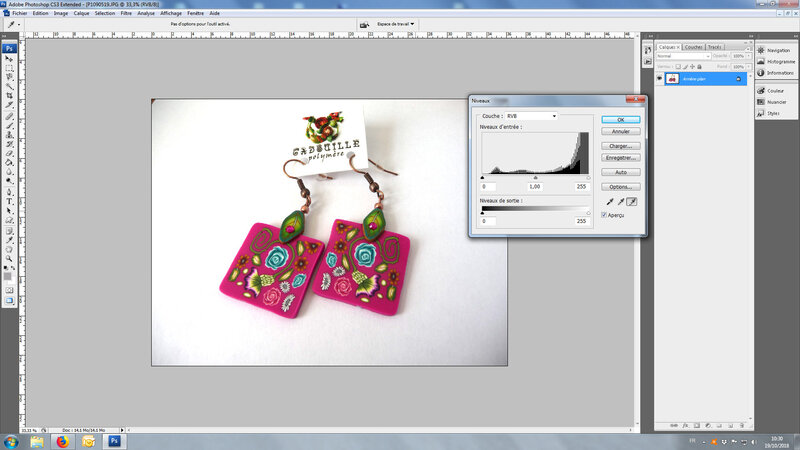The width and height of the screenshot is (800, 450).
Task: Open the Photoshop Ps header icon in toolbox
Action: pos(9,48)
